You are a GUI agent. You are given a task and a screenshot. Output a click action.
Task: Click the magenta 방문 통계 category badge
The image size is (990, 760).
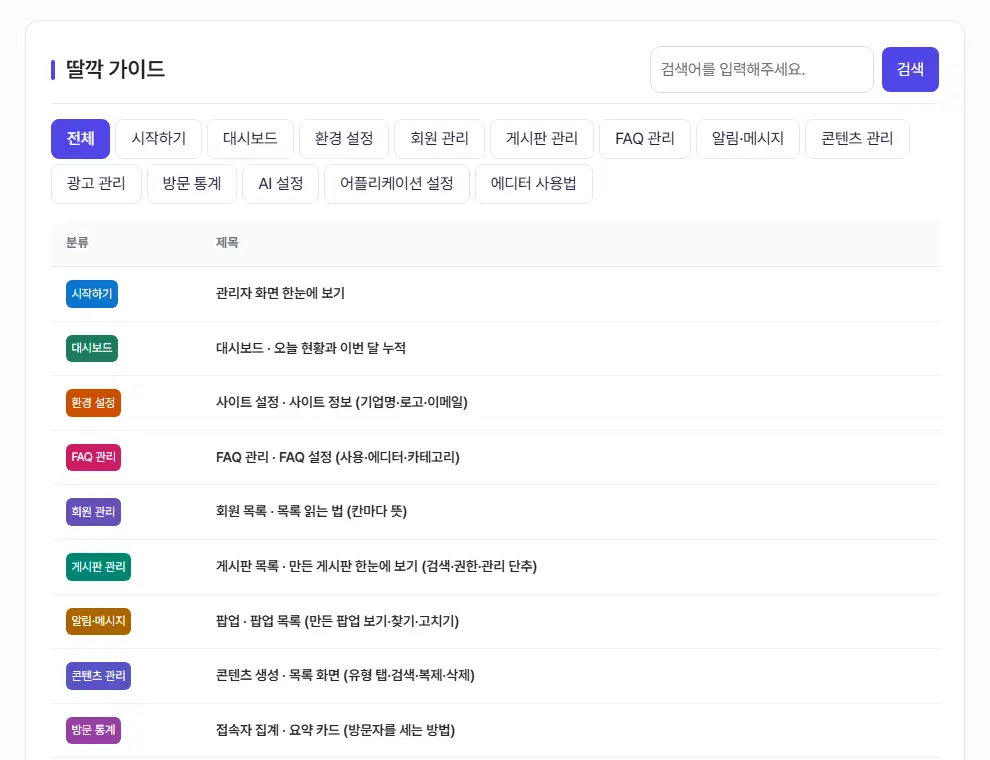point(93,730)
